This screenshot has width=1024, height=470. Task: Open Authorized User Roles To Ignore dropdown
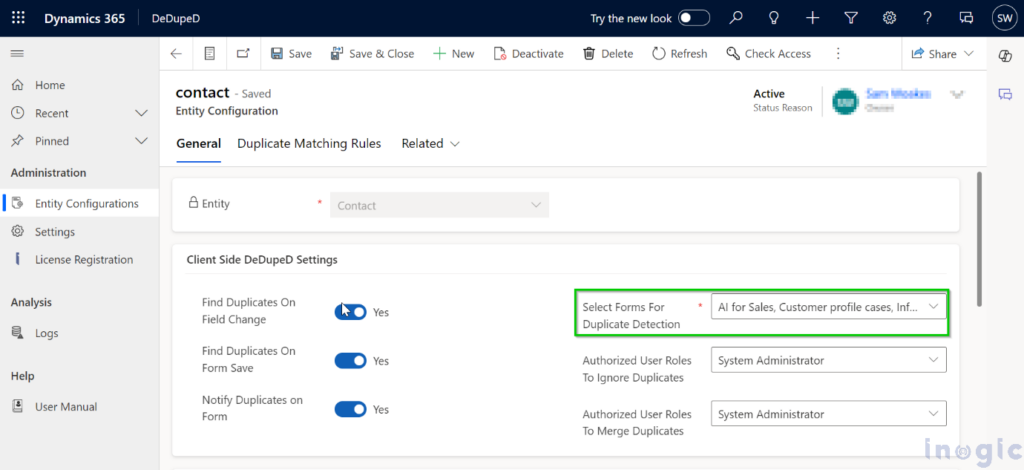tap(828, 360)
